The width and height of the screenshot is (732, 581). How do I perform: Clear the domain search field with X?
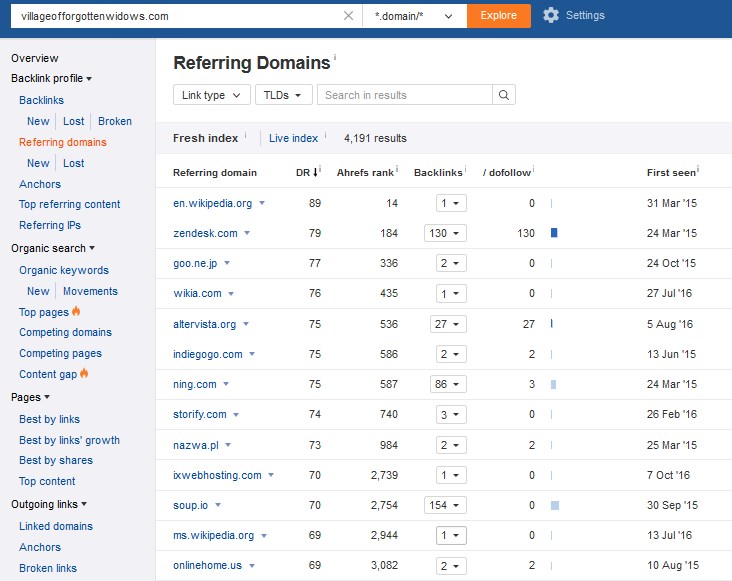point(348,16)
